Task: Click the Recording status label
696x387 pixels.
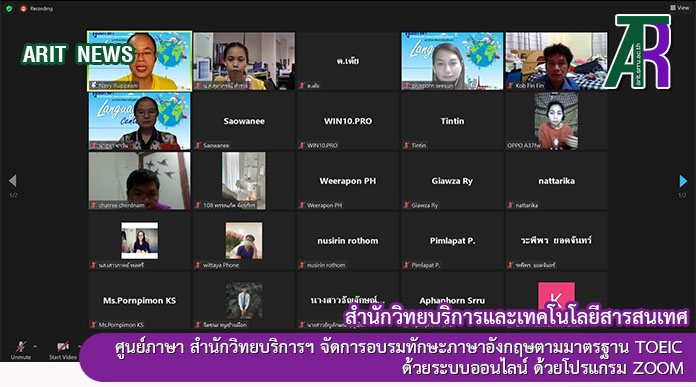Action: pyautogui.click(x=41, y=8)
